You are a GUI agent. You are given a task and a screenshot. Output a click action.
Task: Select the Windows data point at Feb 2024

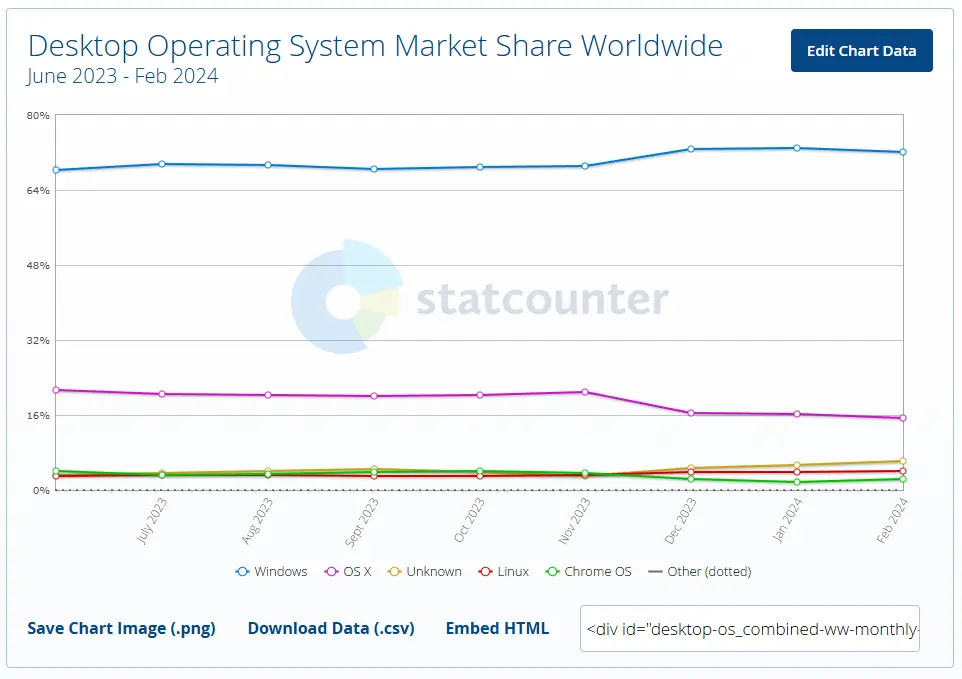point(902,152)
